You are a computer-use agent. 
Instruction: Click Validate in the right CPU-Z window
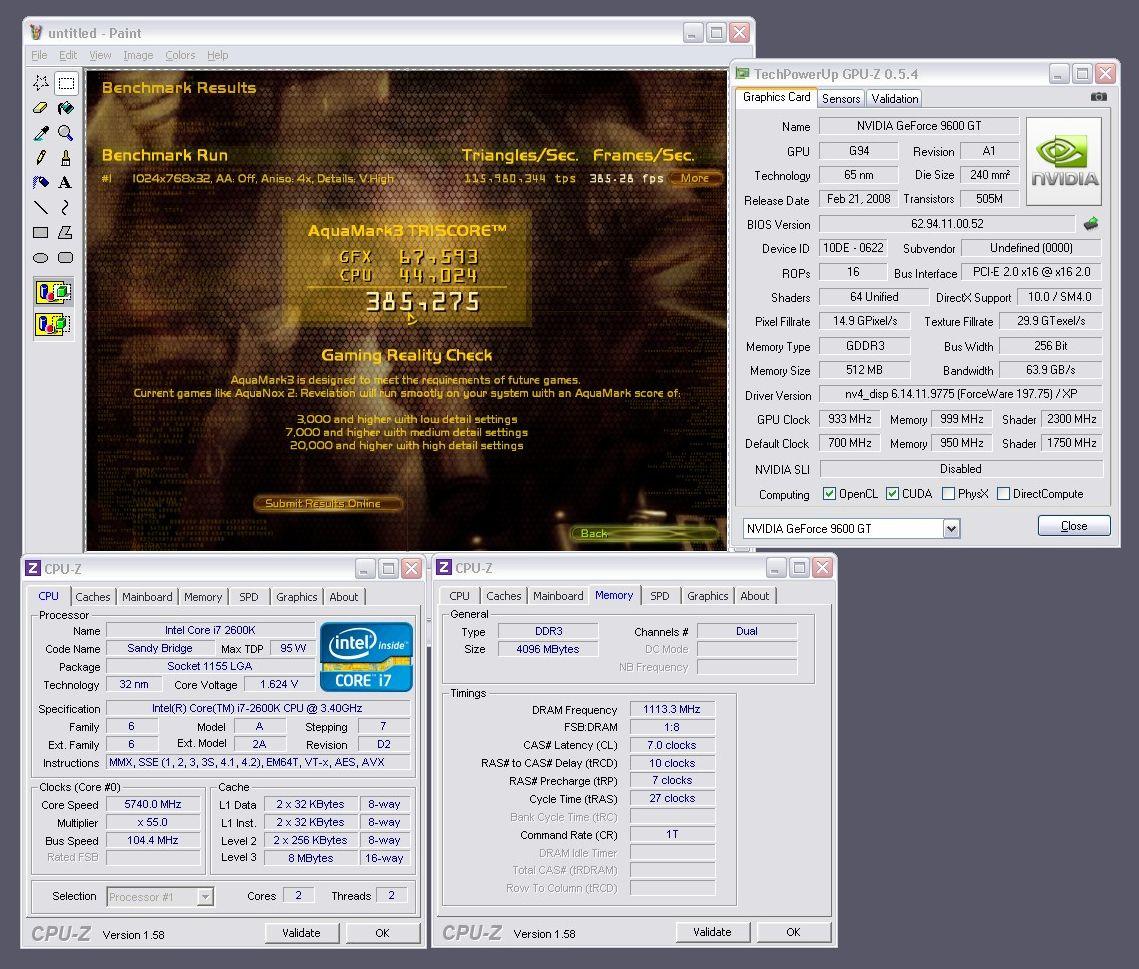point(712,932)
